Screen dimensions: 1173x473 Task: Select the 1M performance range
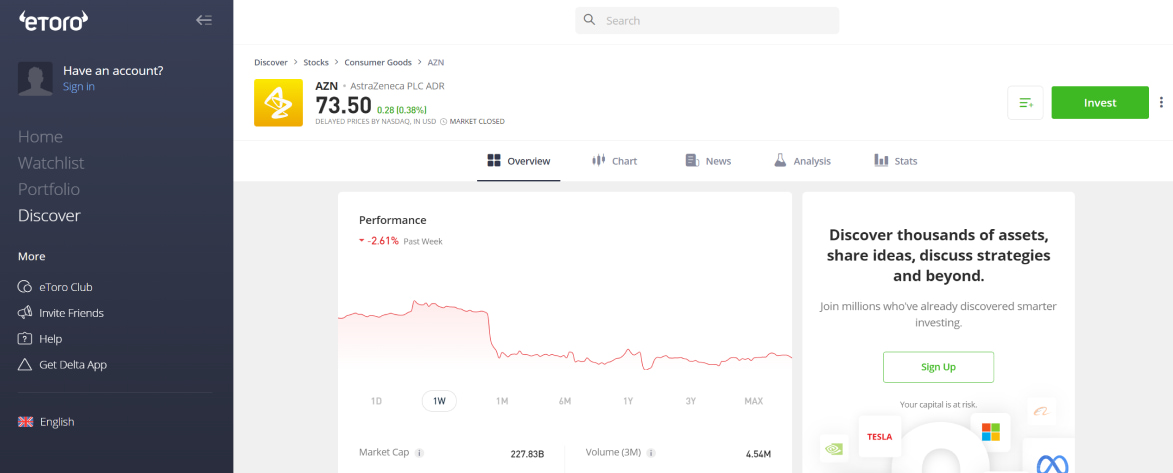(x=502, y=401)
